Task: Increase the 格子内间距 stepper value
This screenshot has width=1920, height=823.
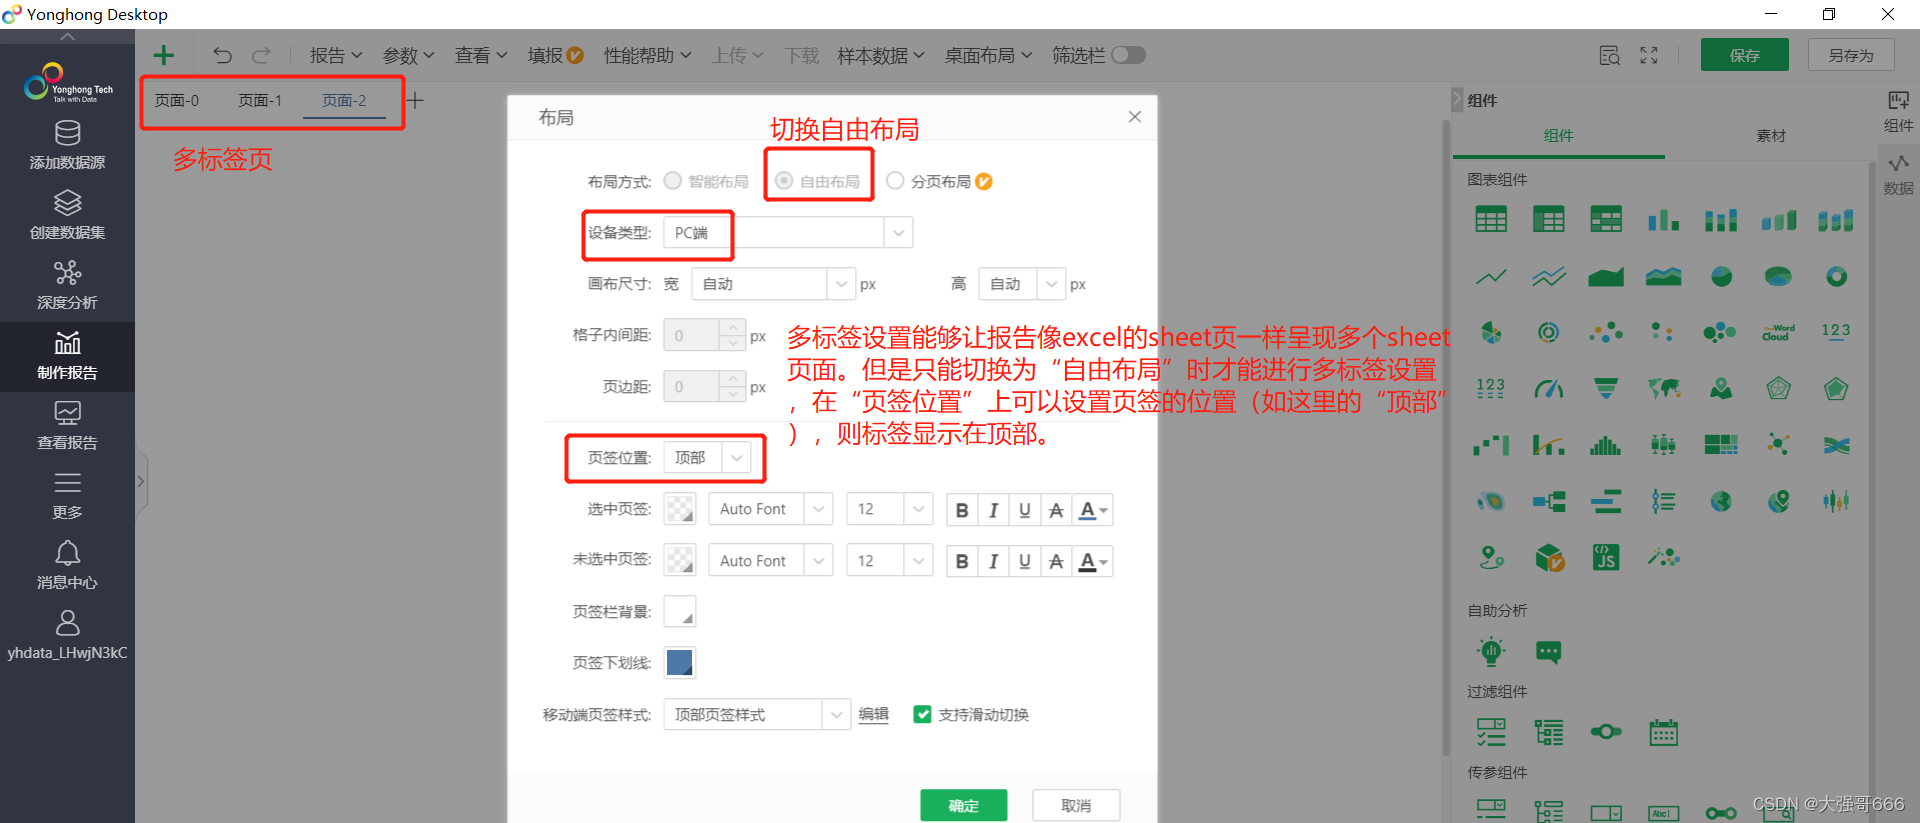Action: [733, 327]
